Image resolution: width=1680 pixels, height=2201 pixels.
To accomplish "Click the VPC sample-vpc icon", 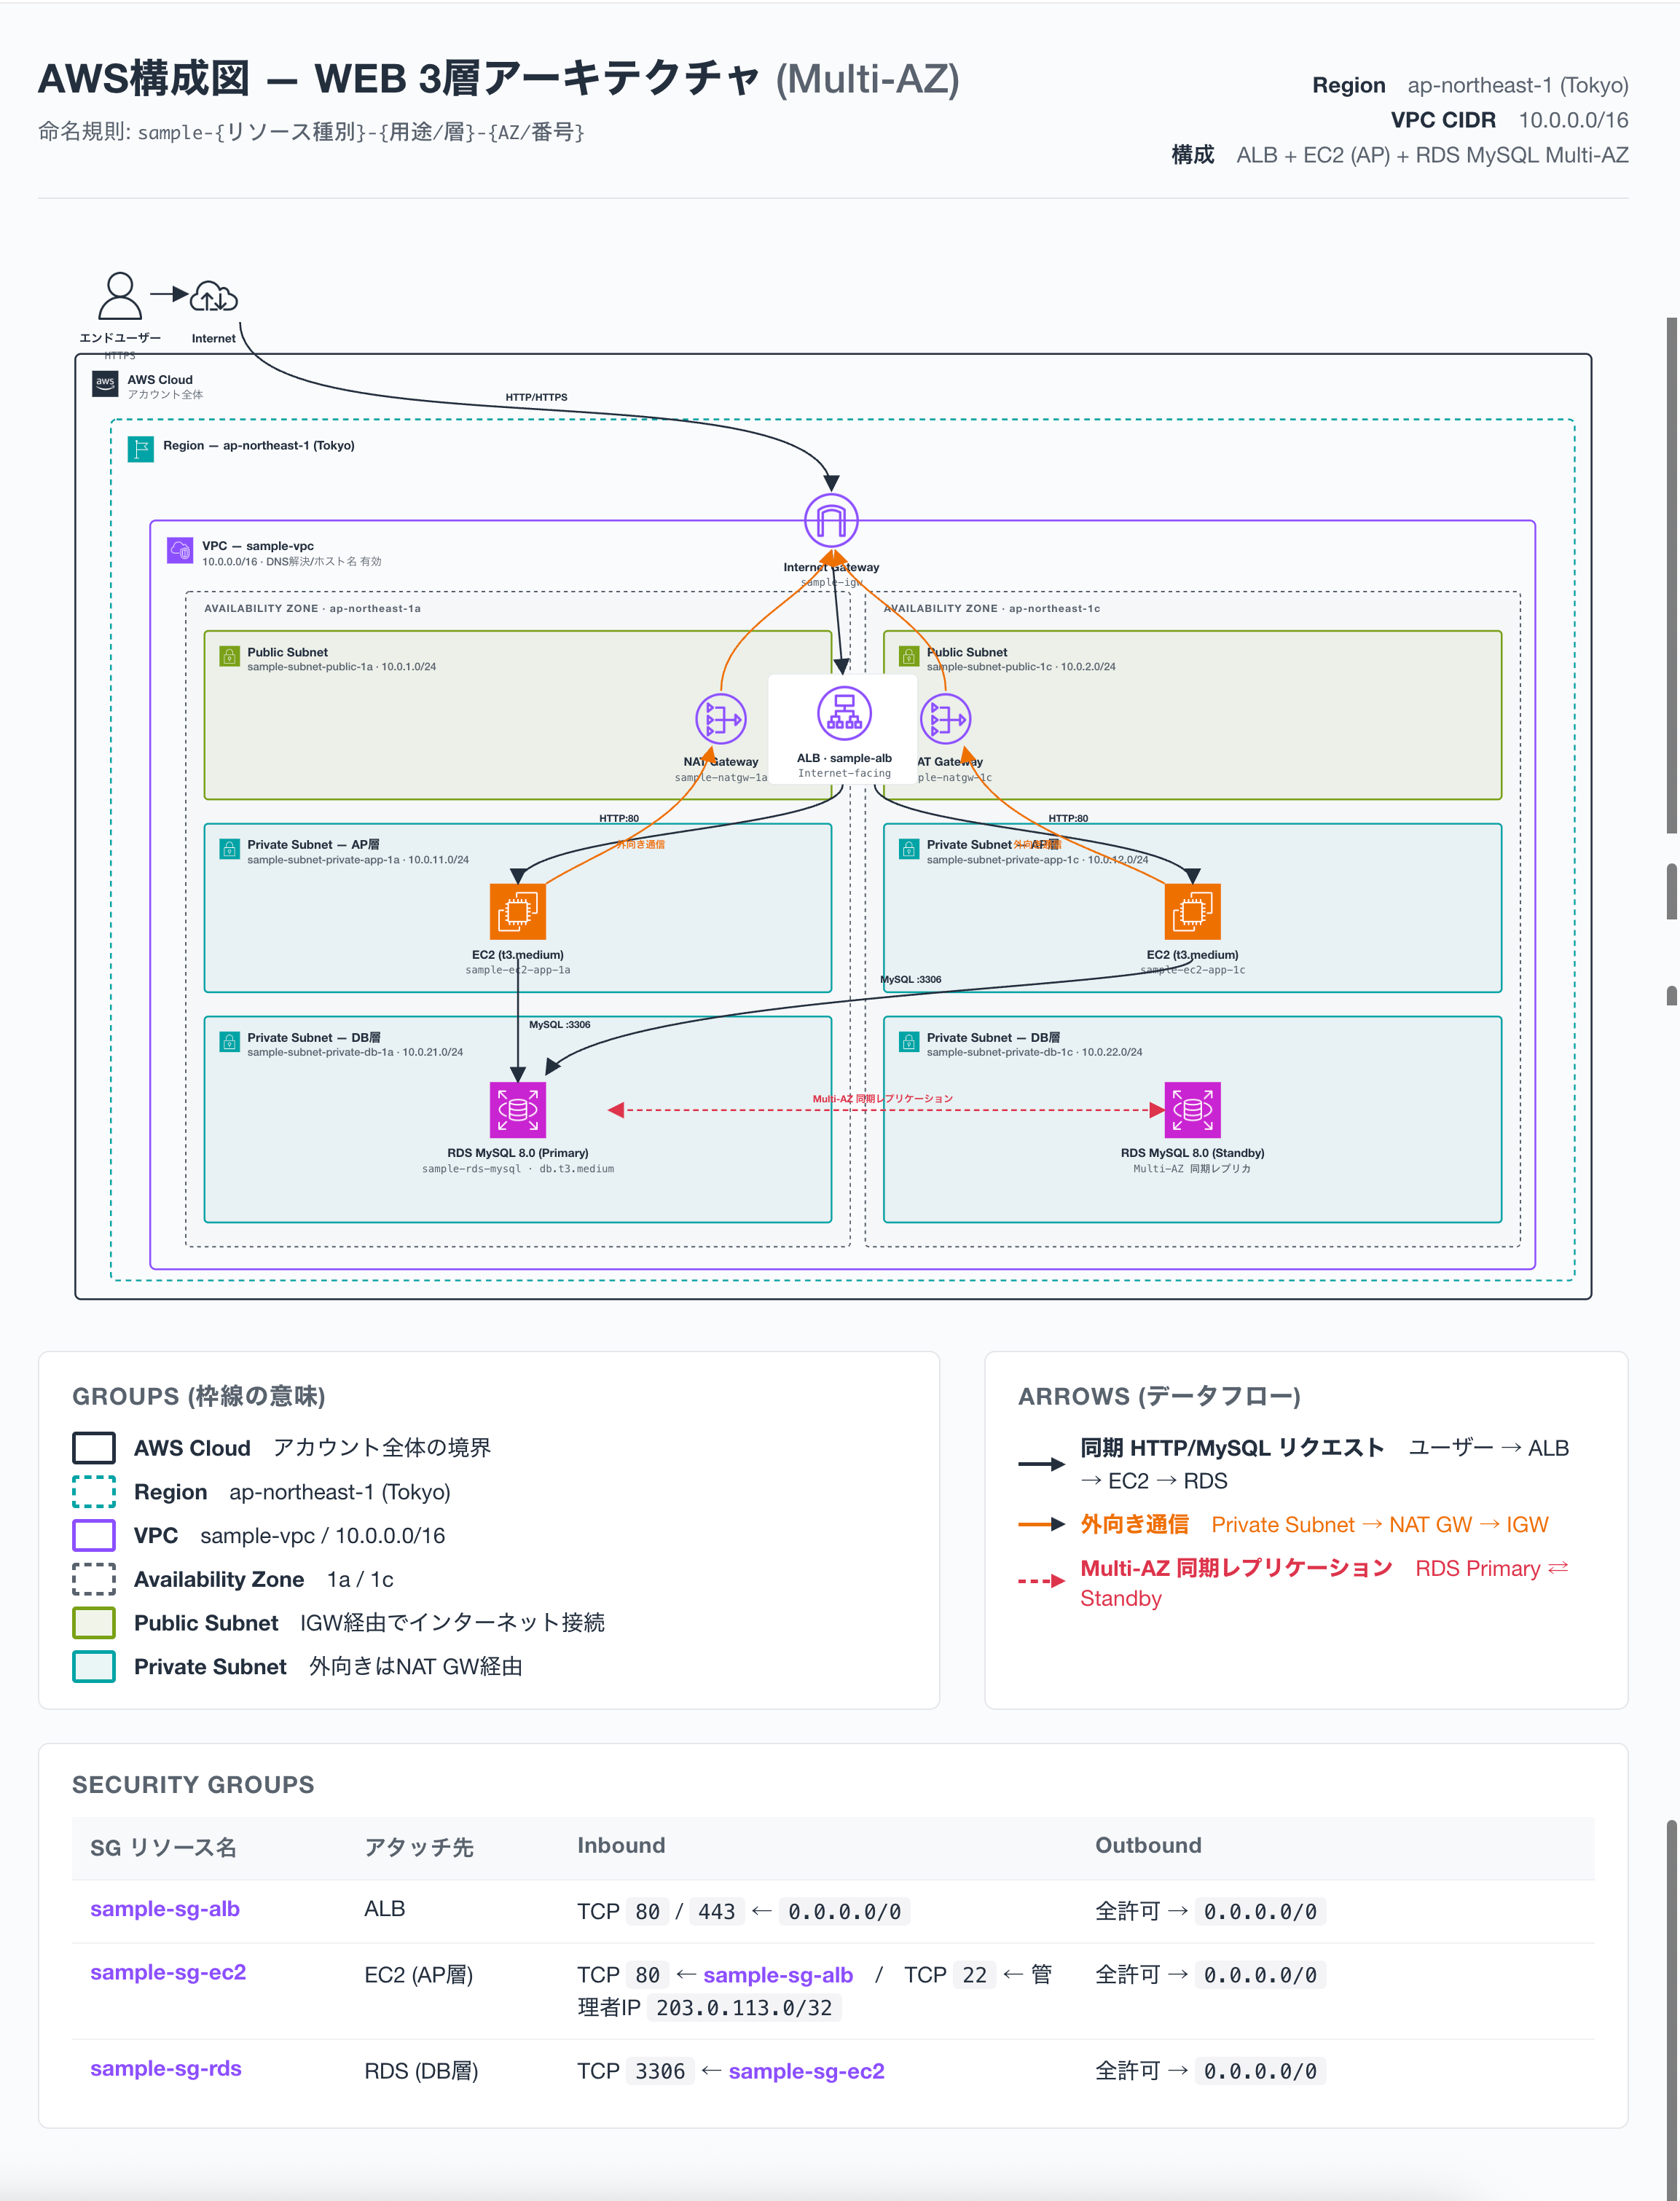I will pyautogui.click(x=180, y=550).
